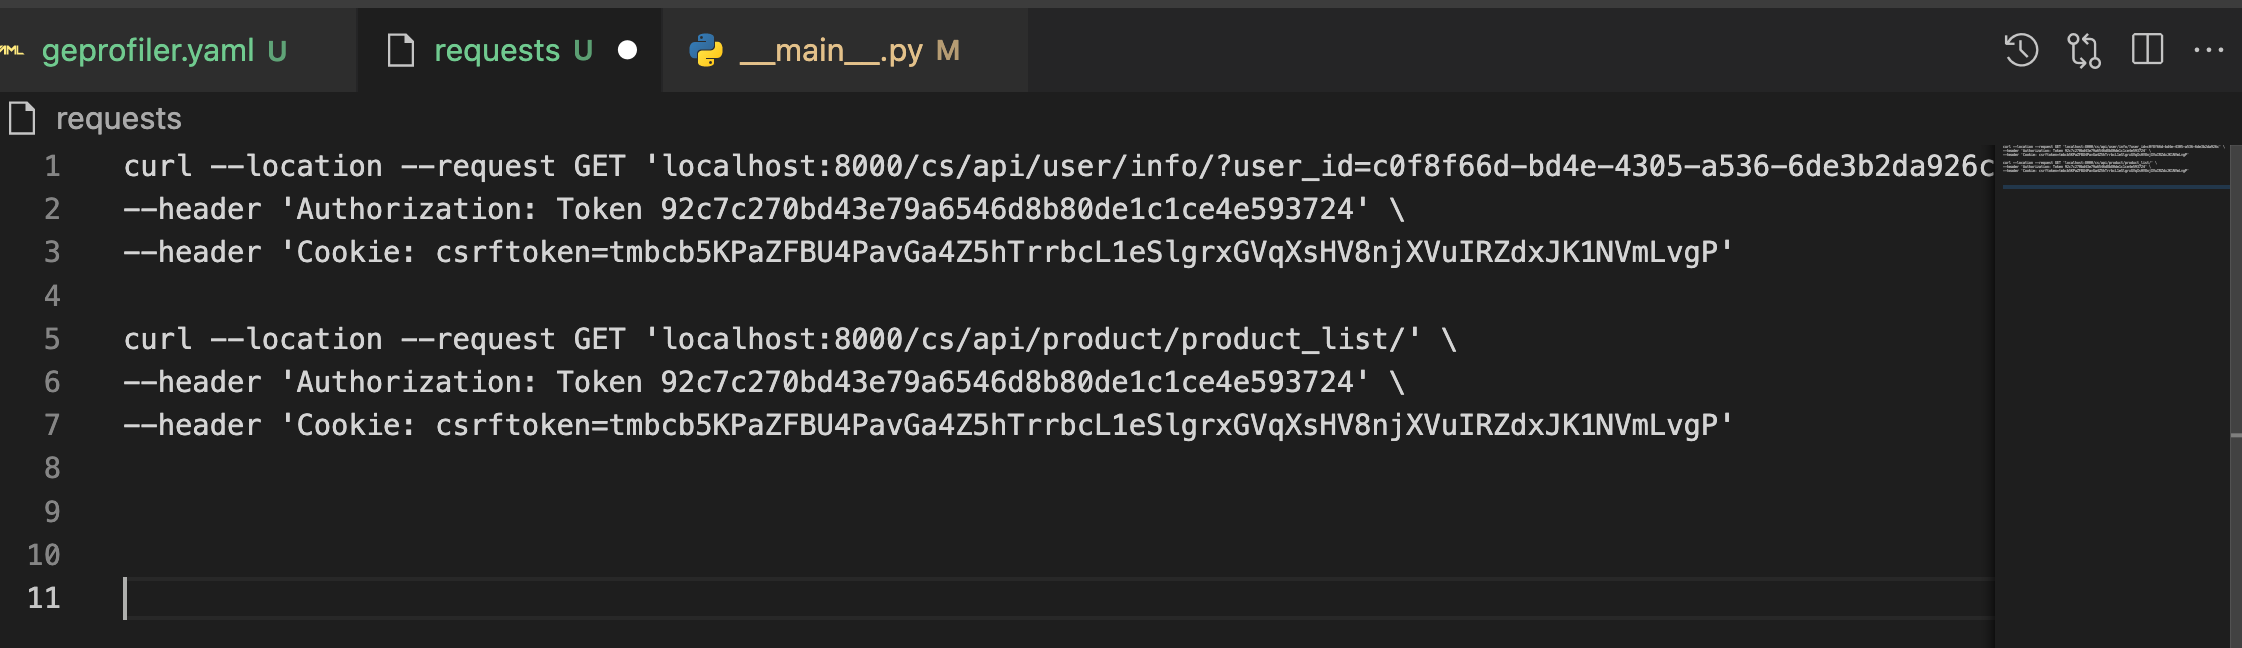Click the YAML icon on geprofiler.yaml tab
The height and width of the screenshot is (648, 2242).
12,50
